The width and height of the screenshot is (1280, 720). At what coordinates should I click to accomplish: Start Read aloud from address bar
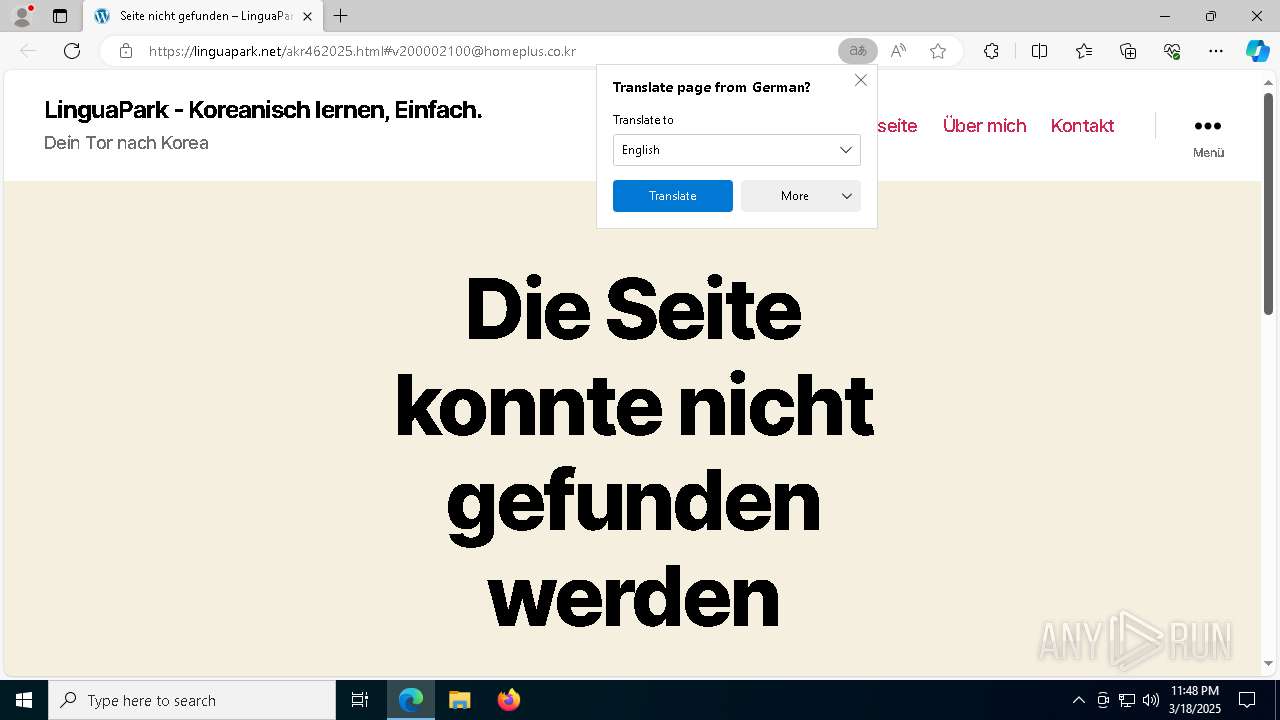pyautogui.click(x=898, y=51)
